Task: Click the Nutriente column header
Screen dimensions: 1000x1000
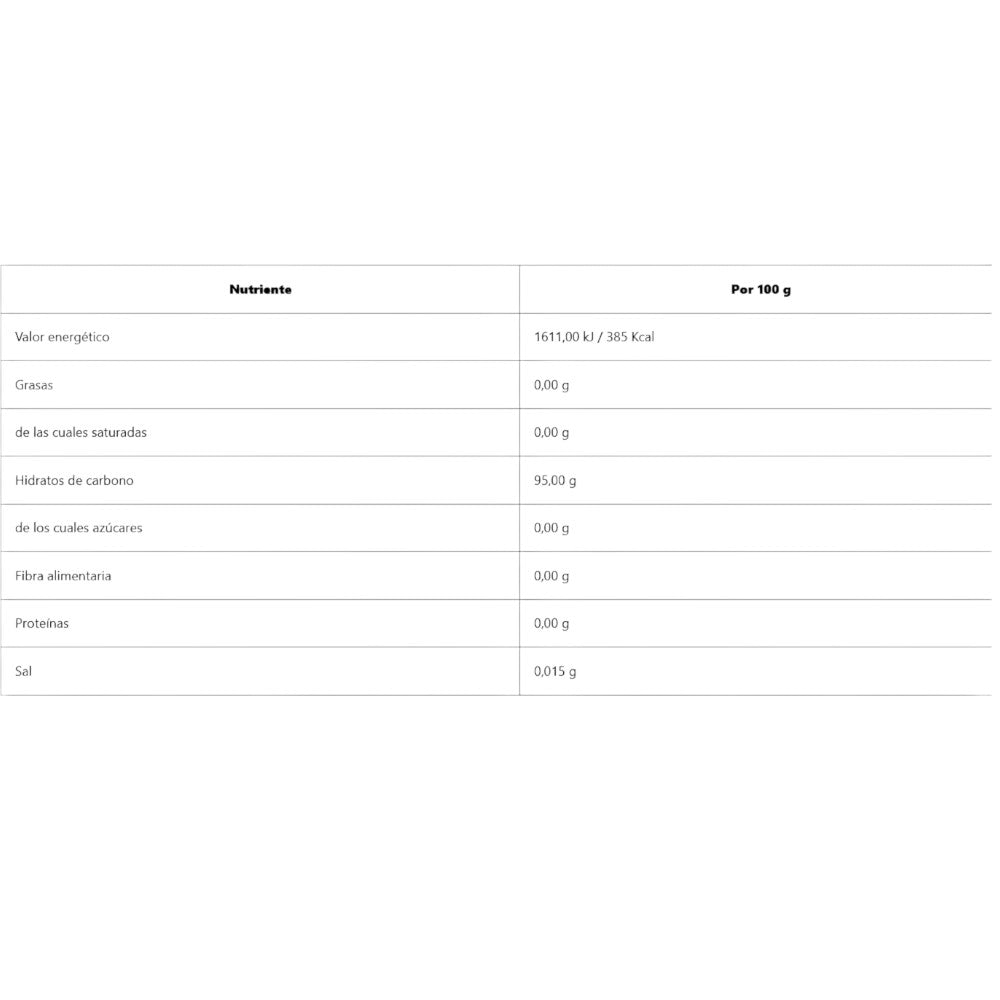Action: pyautogui.click(x=260, y=289)
